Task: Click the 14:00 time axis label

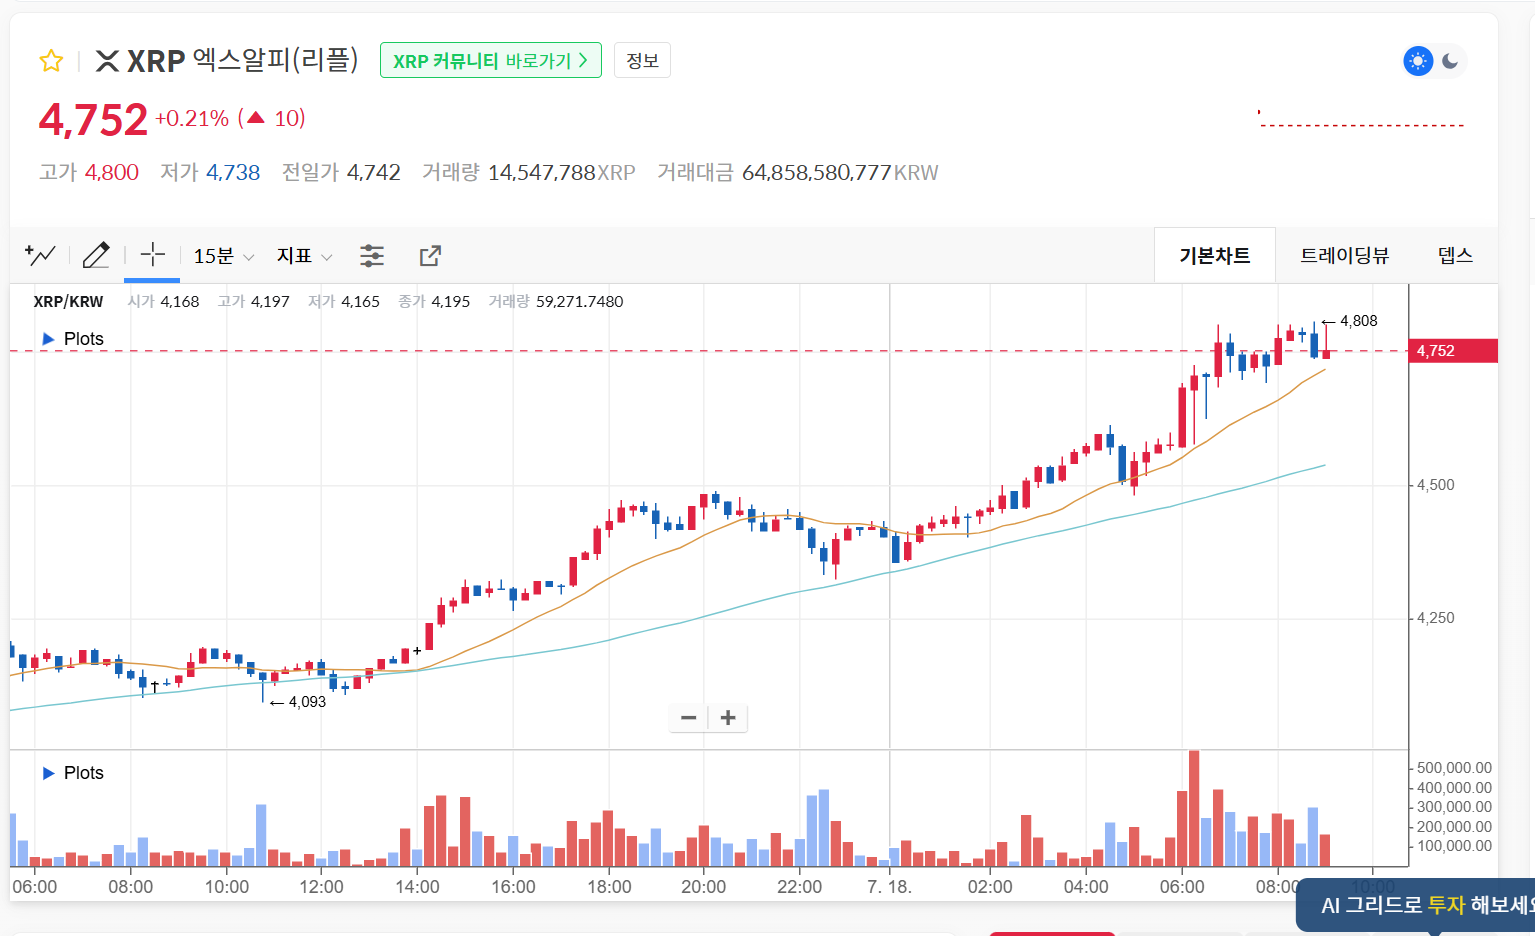Action: (417, 887)
